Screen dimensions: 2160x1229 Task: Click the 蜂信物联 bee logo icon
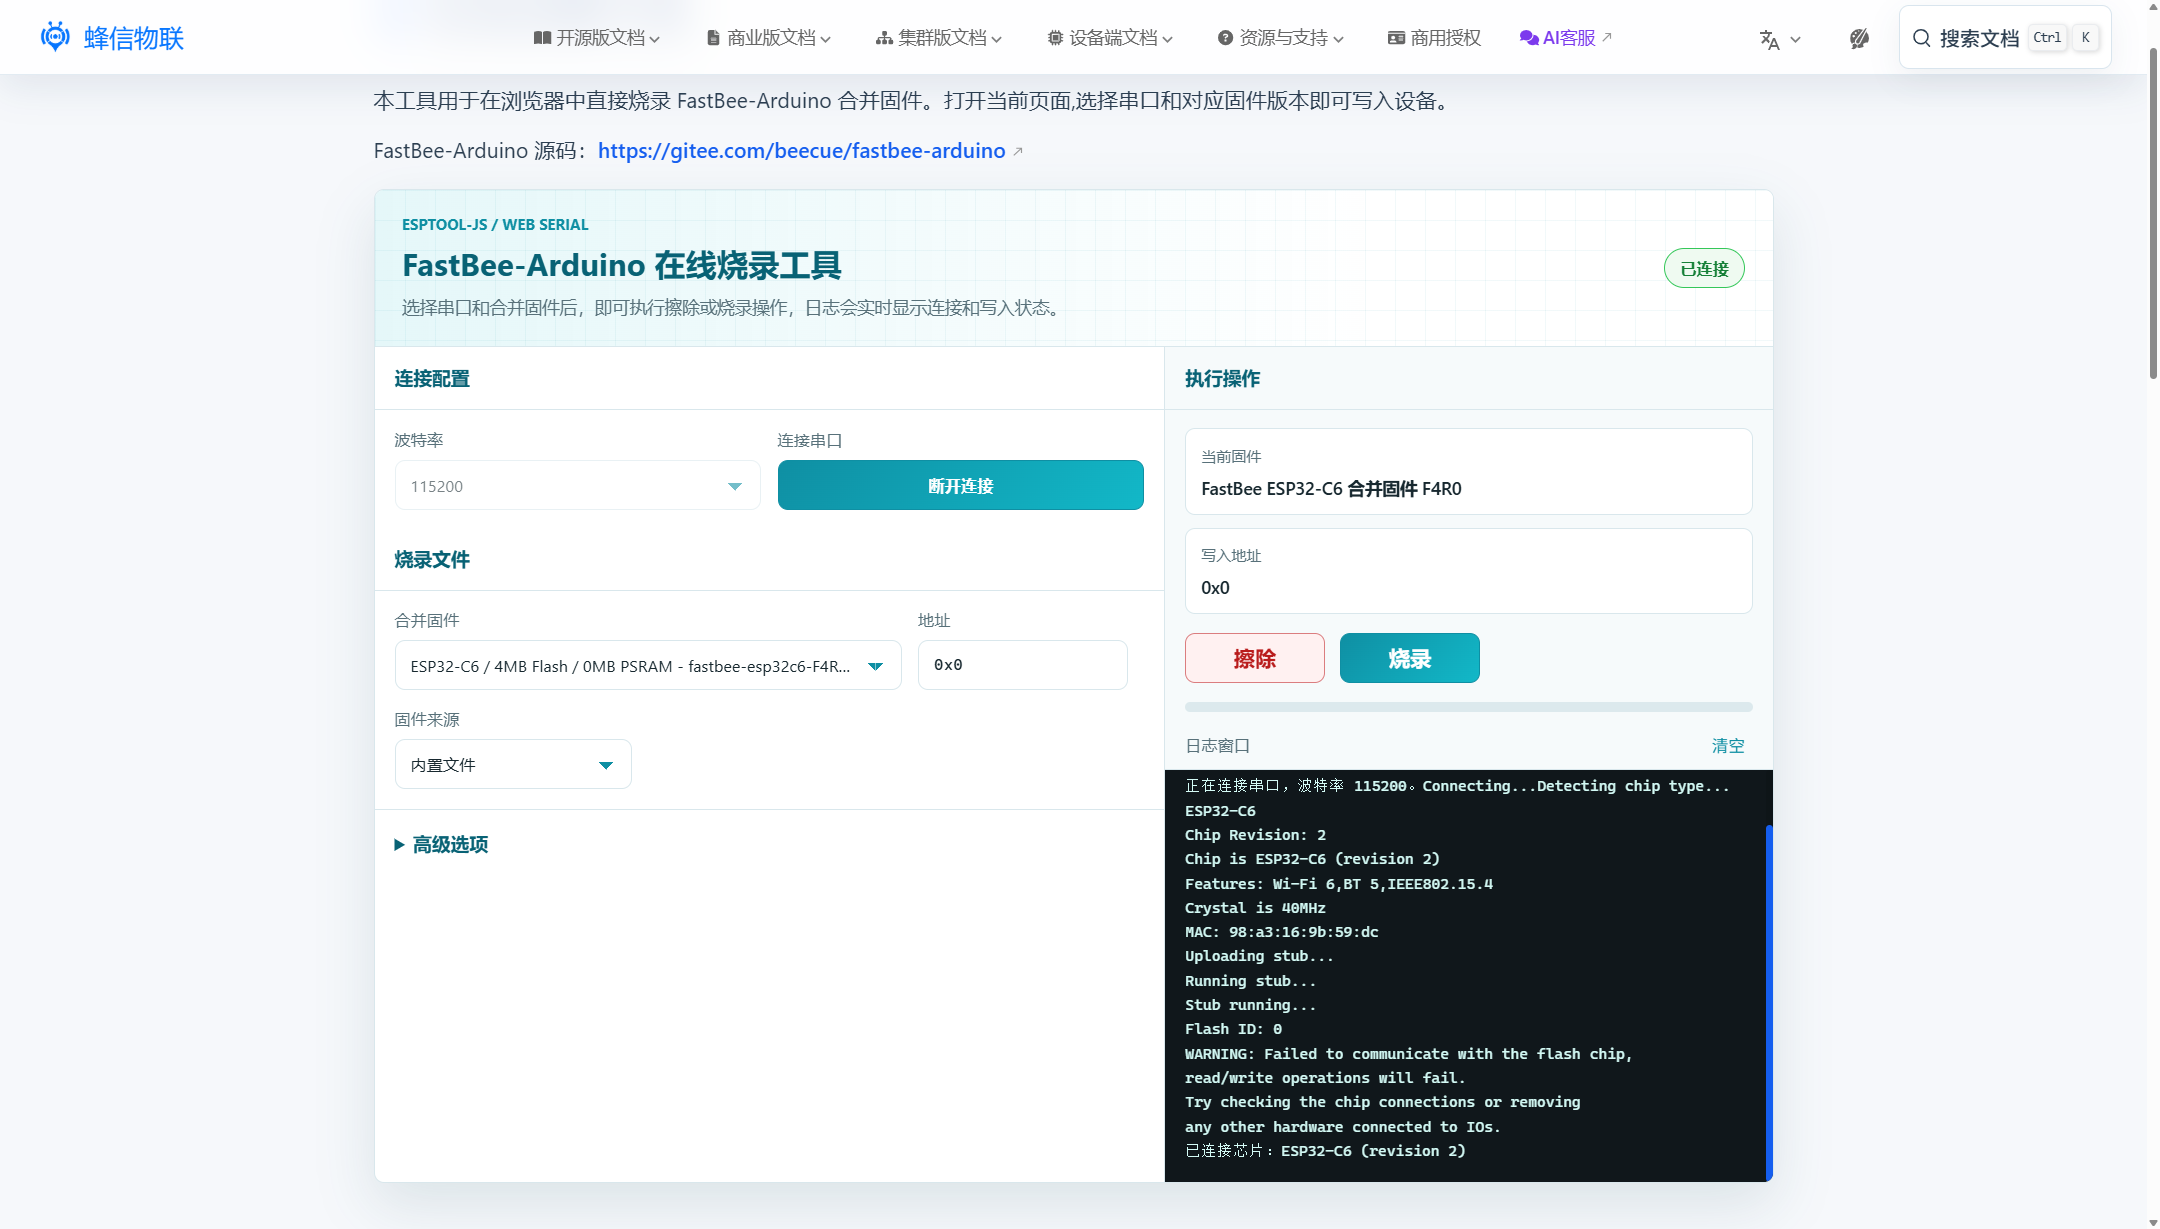point(55,37)
